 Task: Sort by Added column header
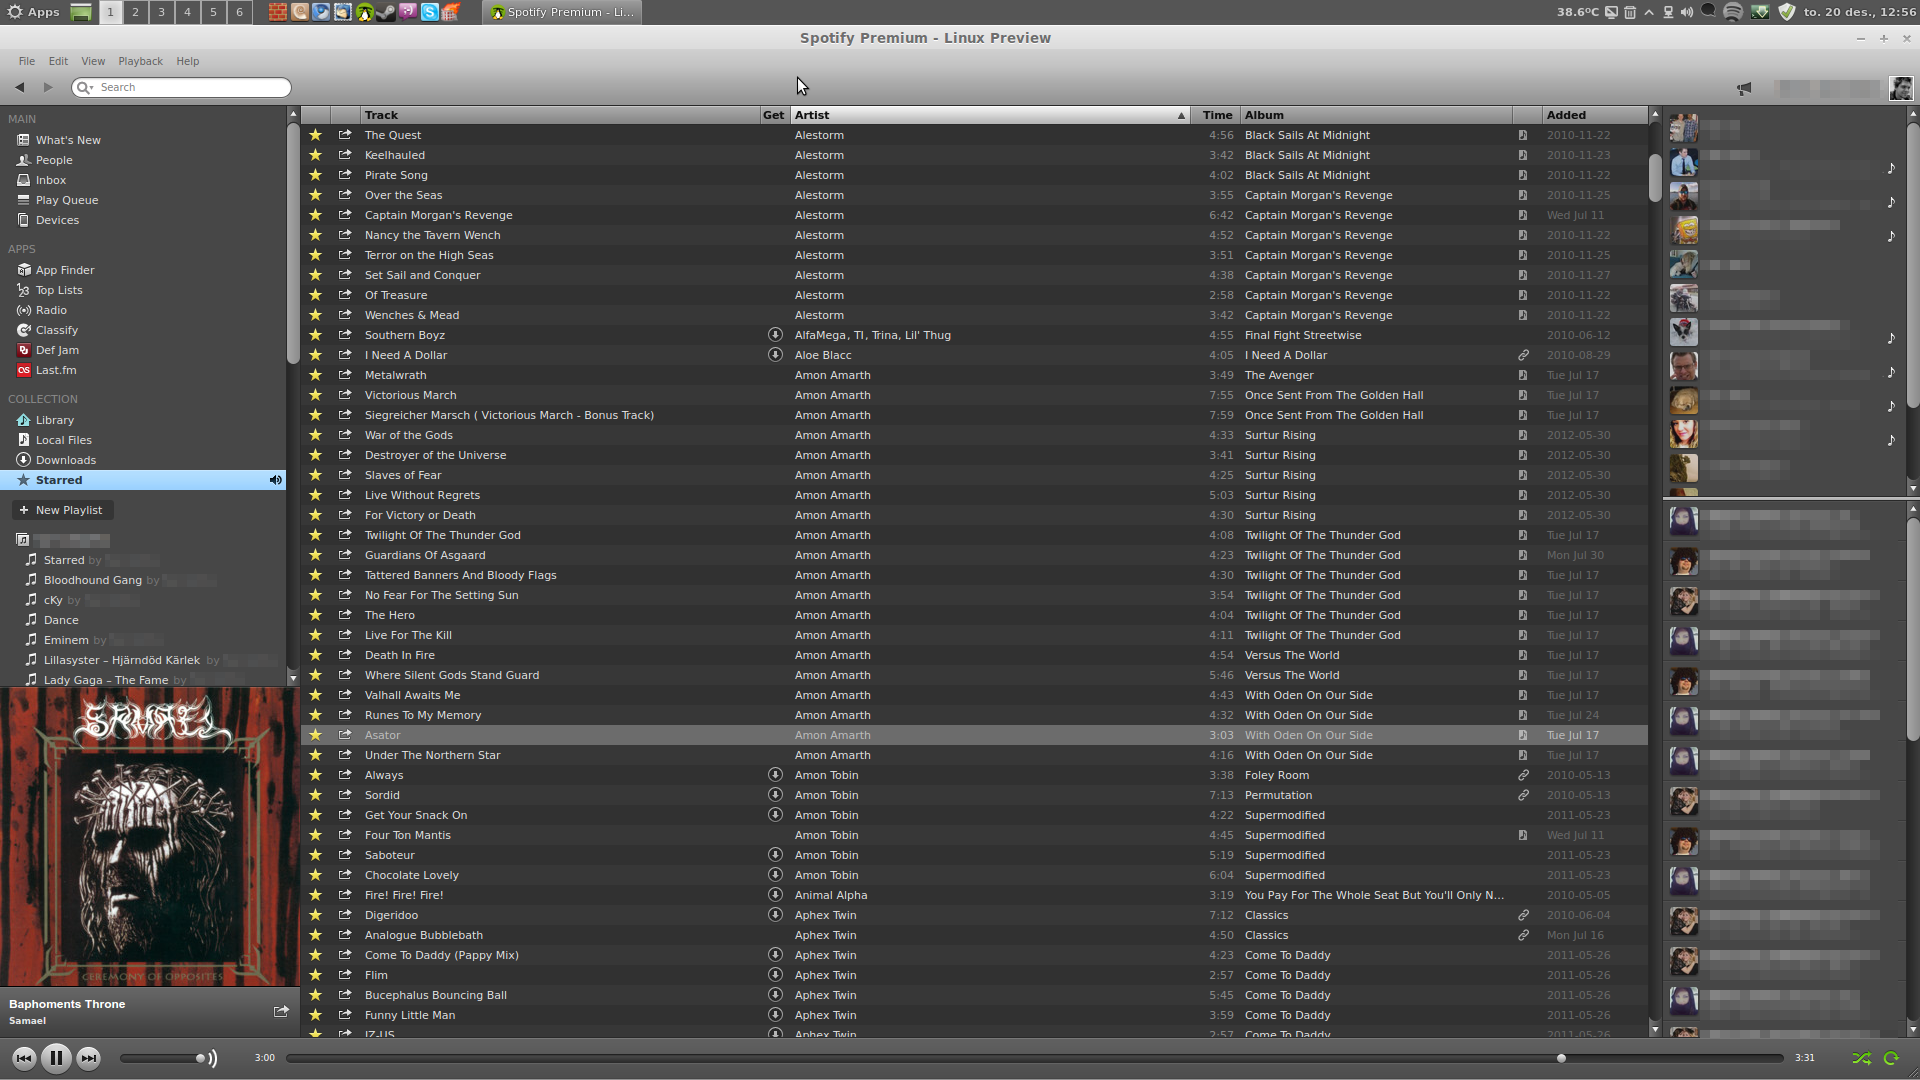(1594, 115)
